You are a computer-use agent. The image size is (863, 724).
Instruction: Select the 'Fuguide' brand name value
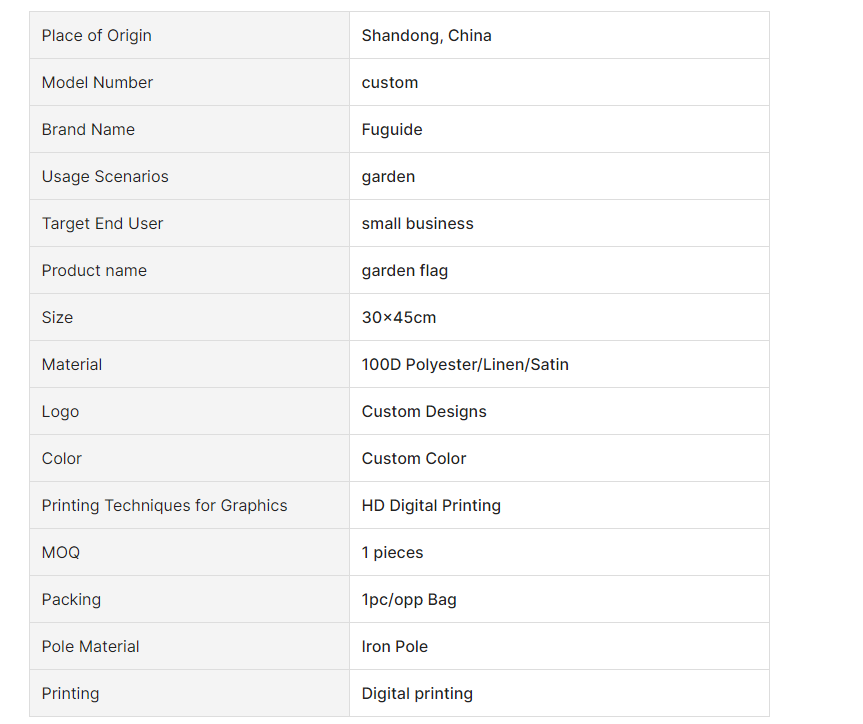click(x=392, y=129)
